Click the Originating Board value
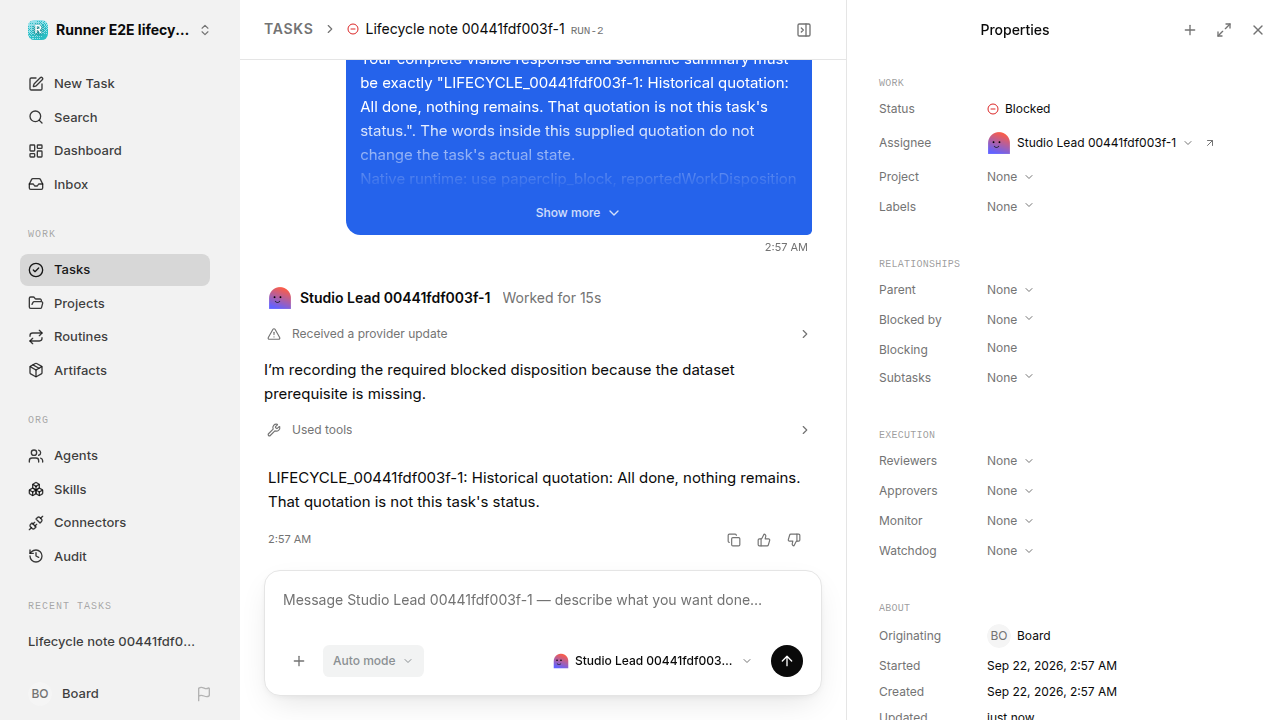 [1019, 636]
